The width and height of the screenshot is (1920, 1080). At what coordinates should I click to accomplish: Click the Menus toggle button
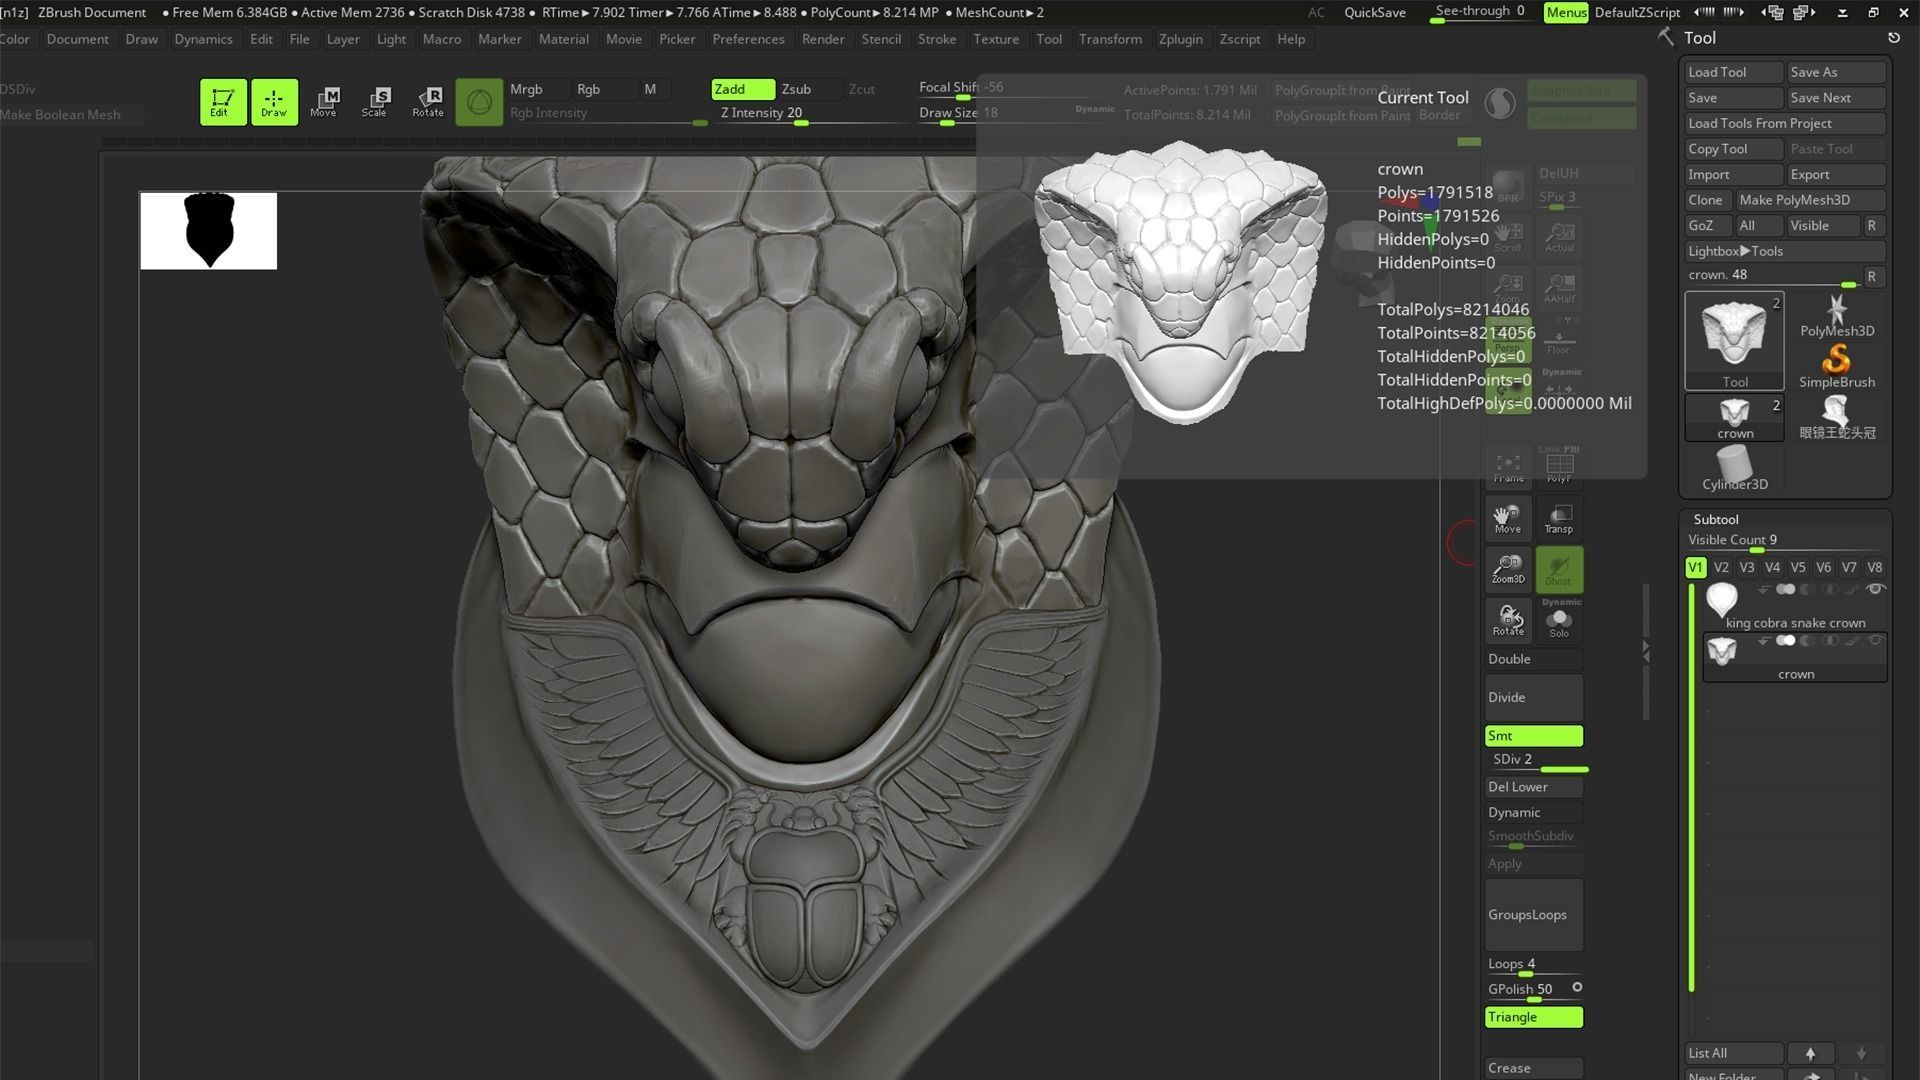1565,12
